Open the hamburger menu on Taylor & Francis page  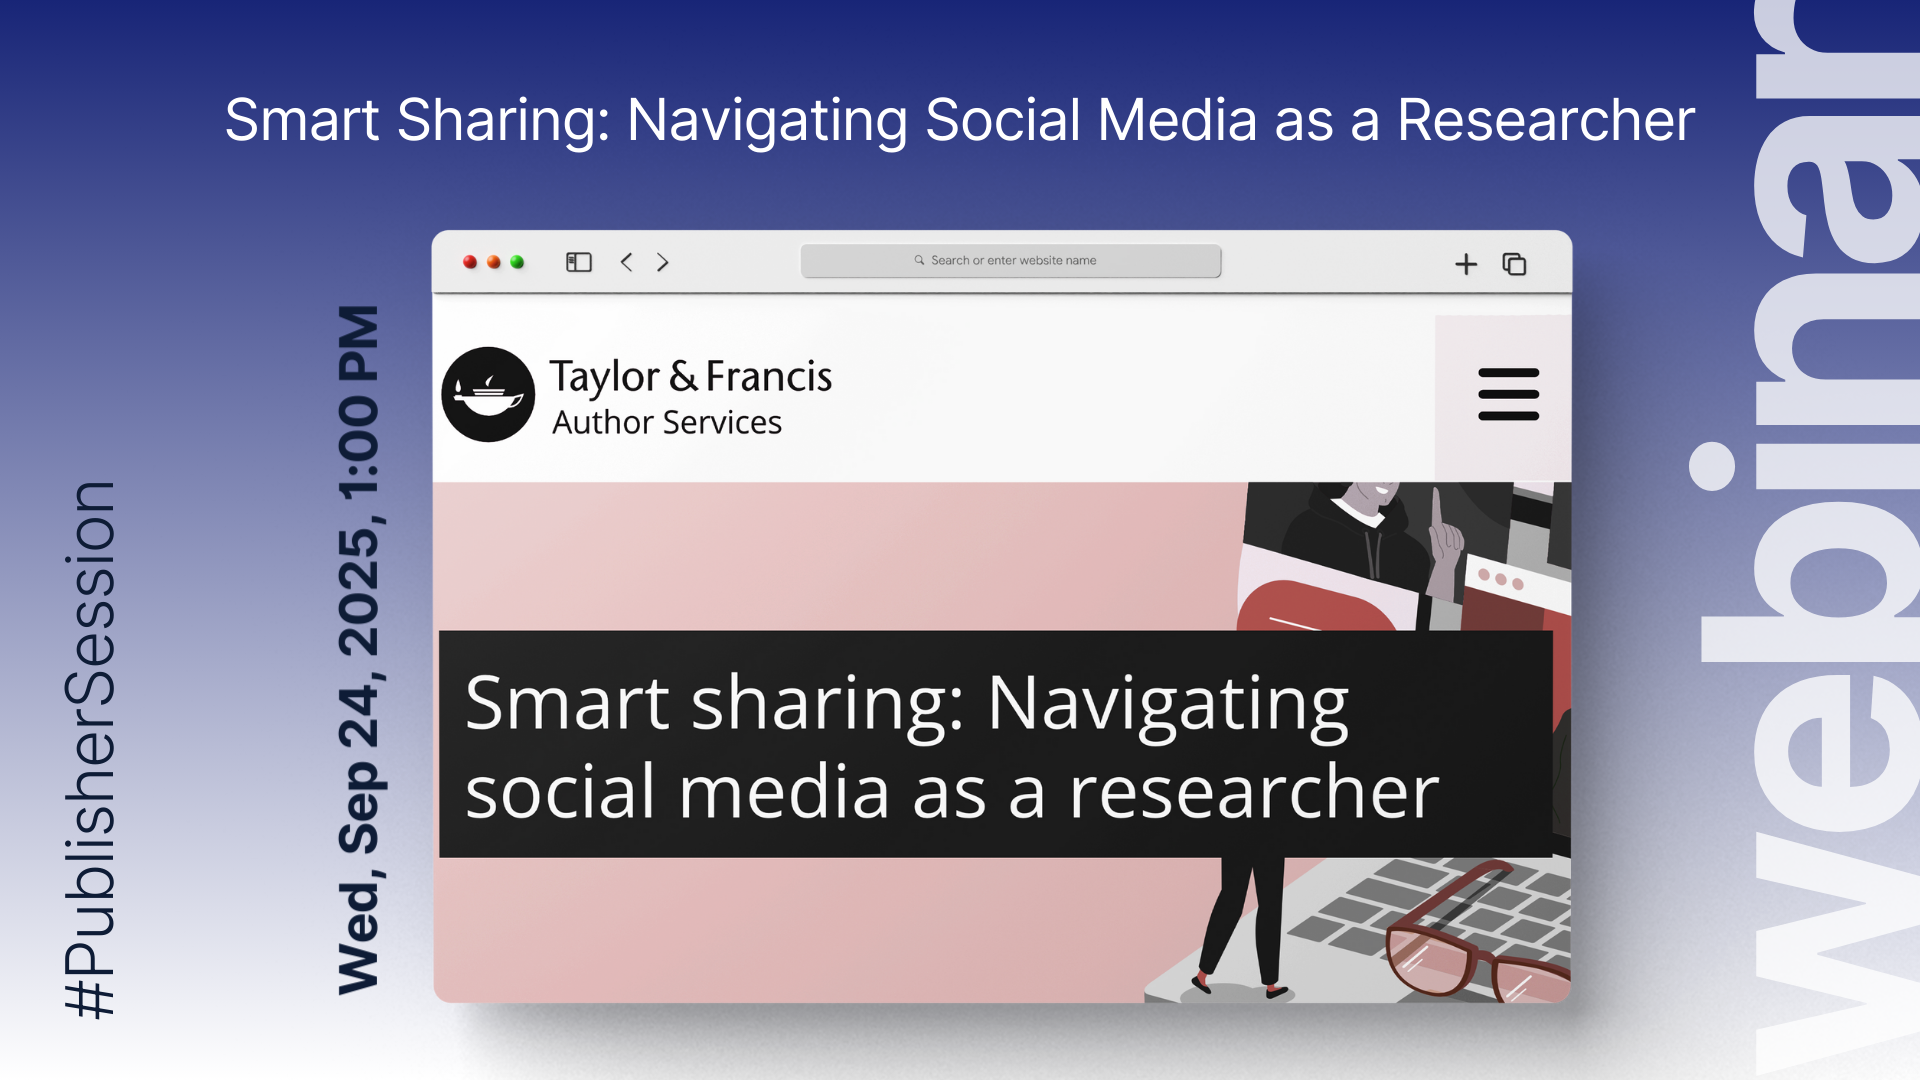pyautogui.click(x=1508, y=394)
